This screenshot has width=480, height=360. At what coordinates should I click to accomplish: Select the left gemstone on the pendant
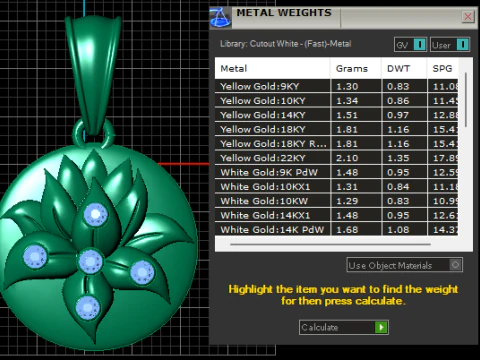[35, 256]
